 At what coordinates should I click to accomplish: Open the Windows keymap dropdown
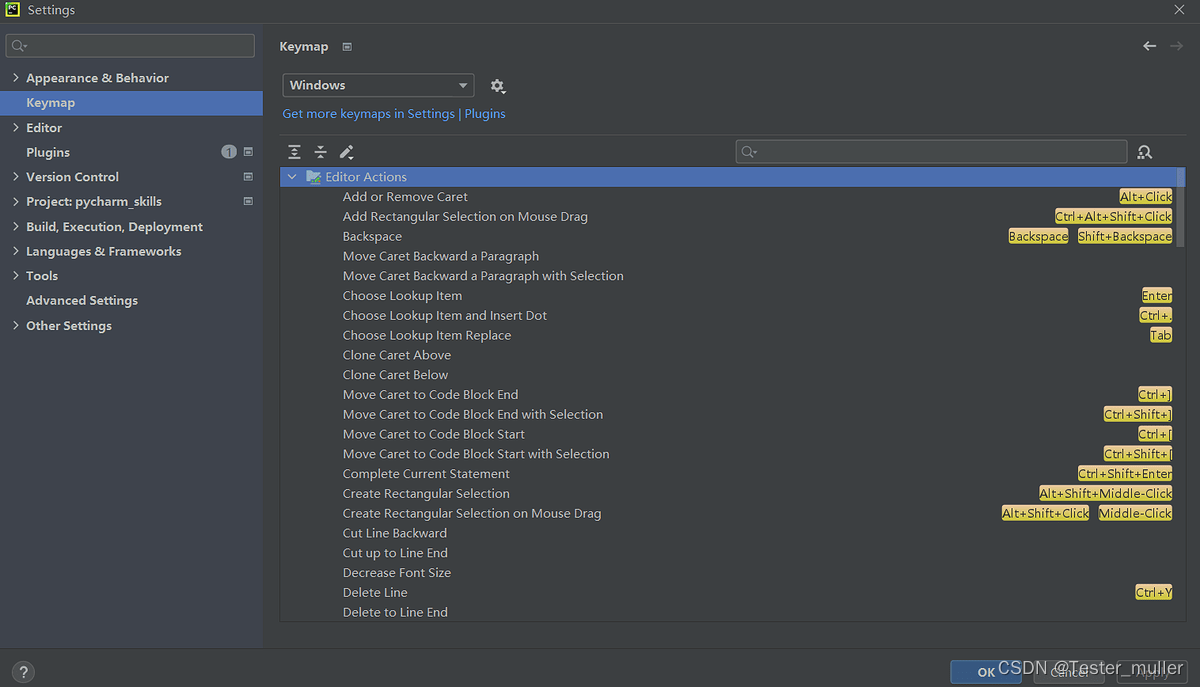click(x=378, y=86)
